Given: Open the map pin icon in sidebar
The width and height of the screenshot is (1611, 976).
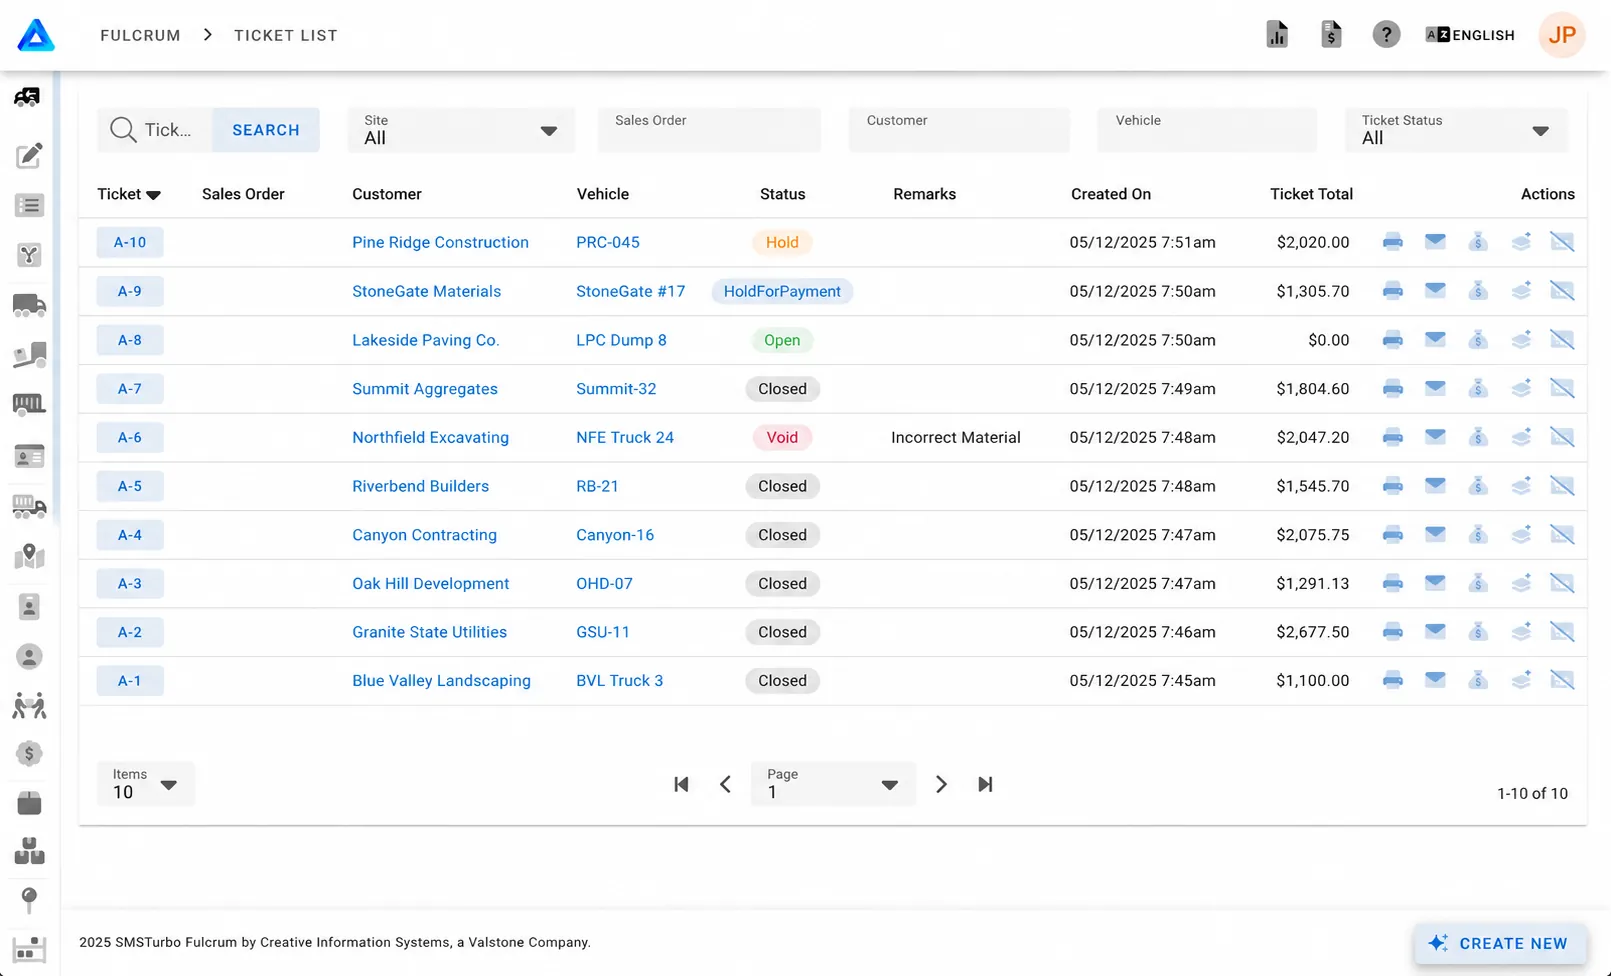Looking at the screenshot, I should click(29, 556).
